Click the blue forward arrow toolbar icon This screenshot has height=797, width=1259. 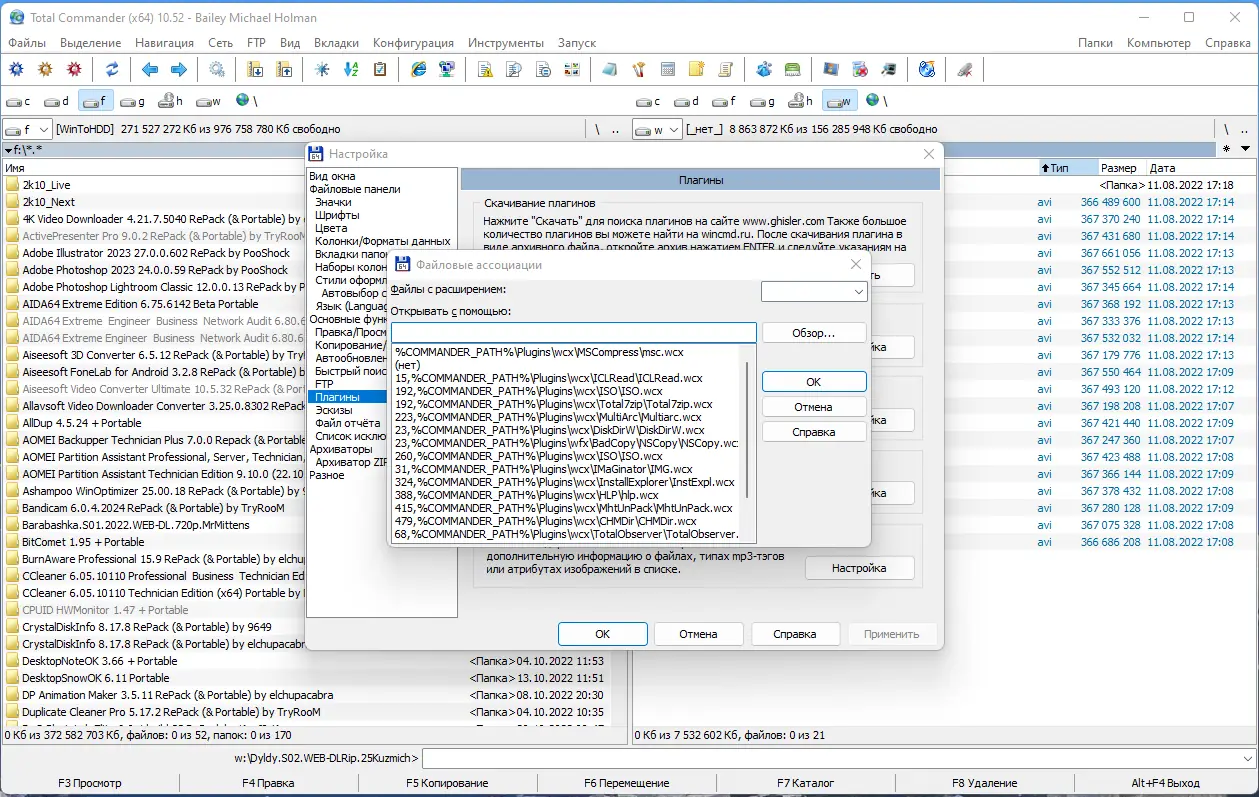click(179, 69)
